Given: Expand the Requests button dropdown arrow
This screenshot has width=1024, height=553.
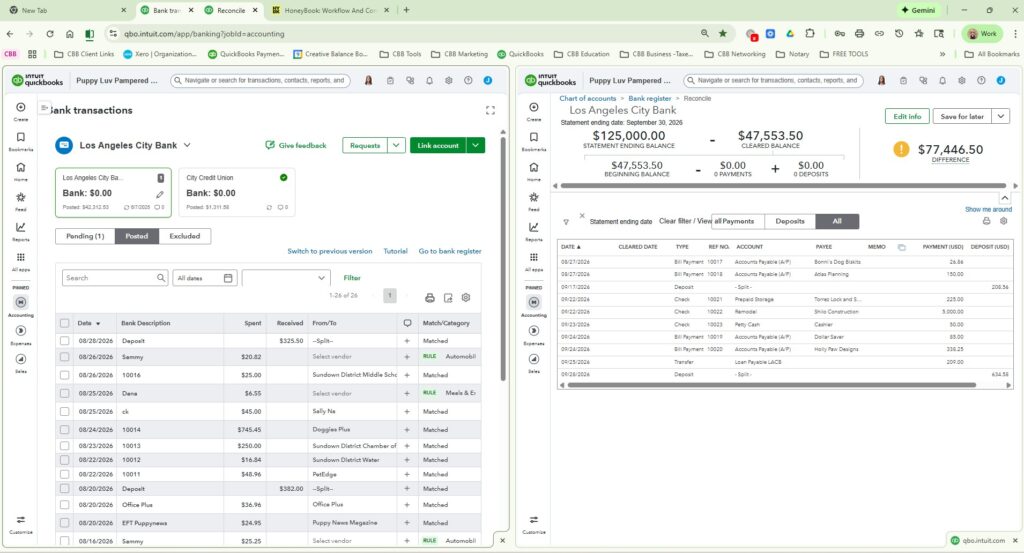Looking at the screenshot, I should [397, 146].
